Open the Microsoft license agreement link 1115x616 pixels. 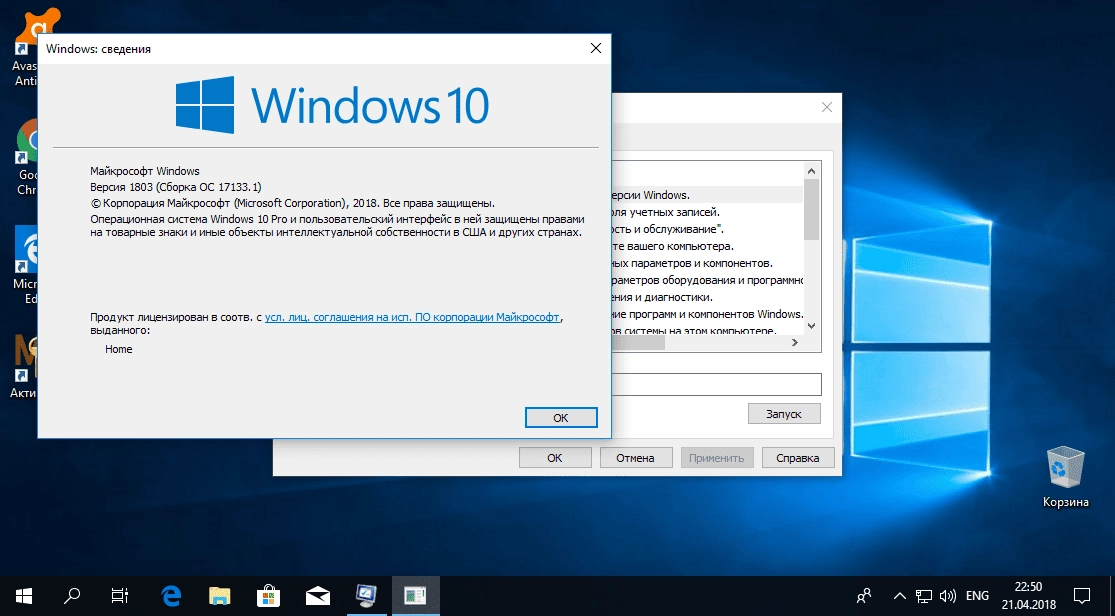pyautogui.click(x=412, y=317)
